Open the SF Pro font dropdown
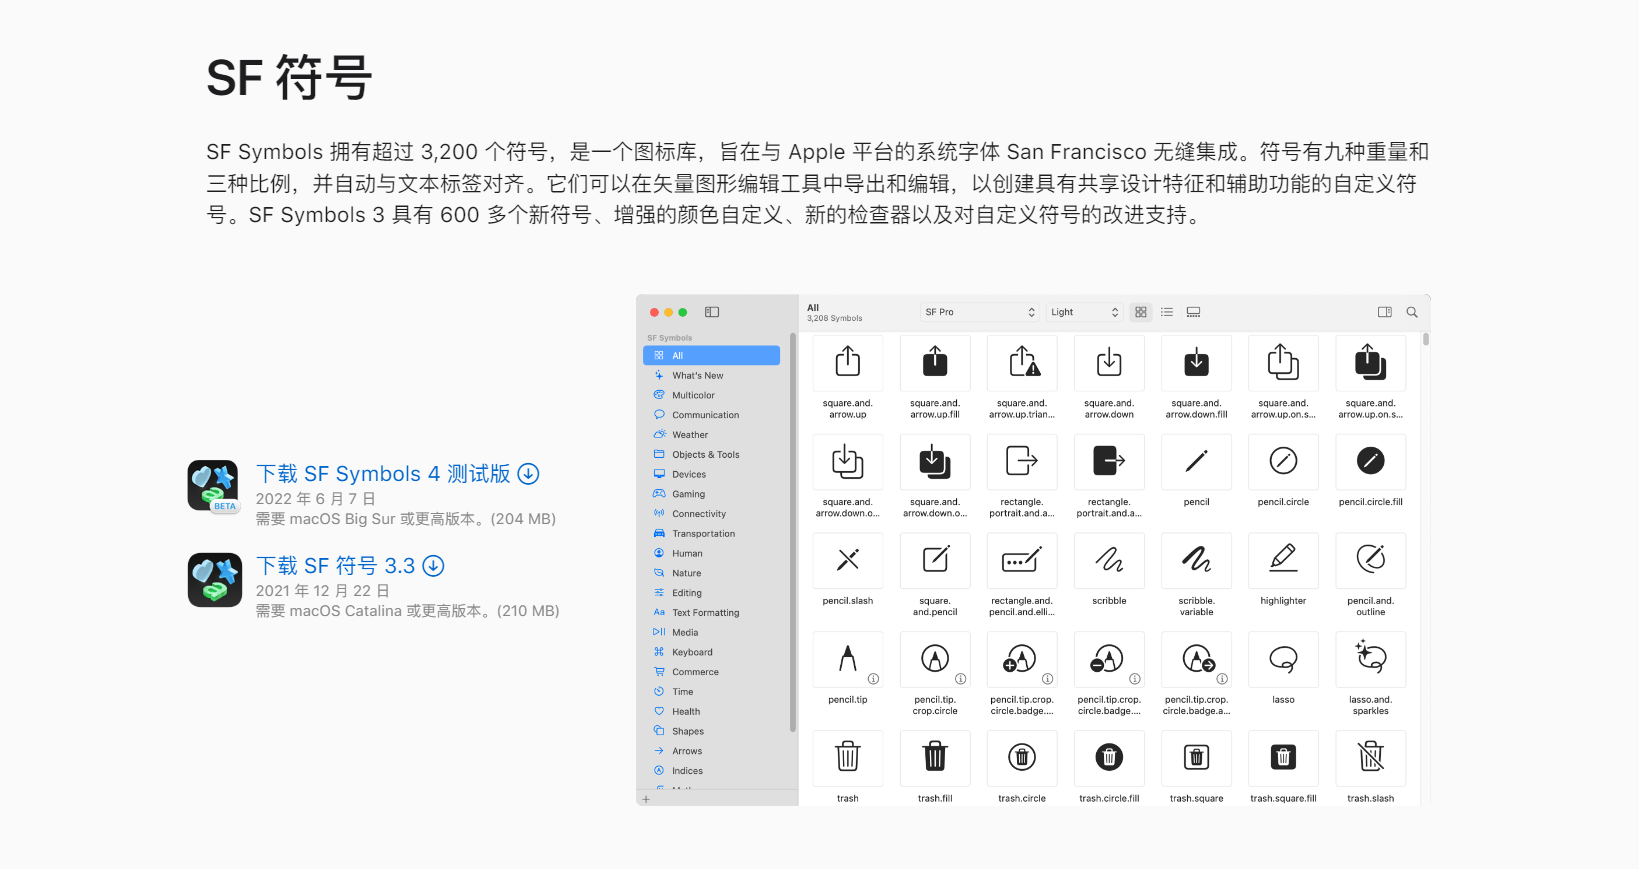This screenshot has height=869, width=1639. (x=980, y=312)
